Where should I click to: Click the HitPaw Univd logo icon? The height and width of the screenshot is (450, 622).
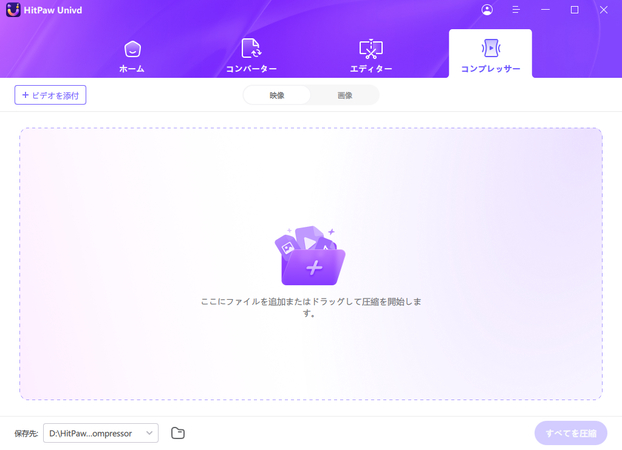pos(13,10)
